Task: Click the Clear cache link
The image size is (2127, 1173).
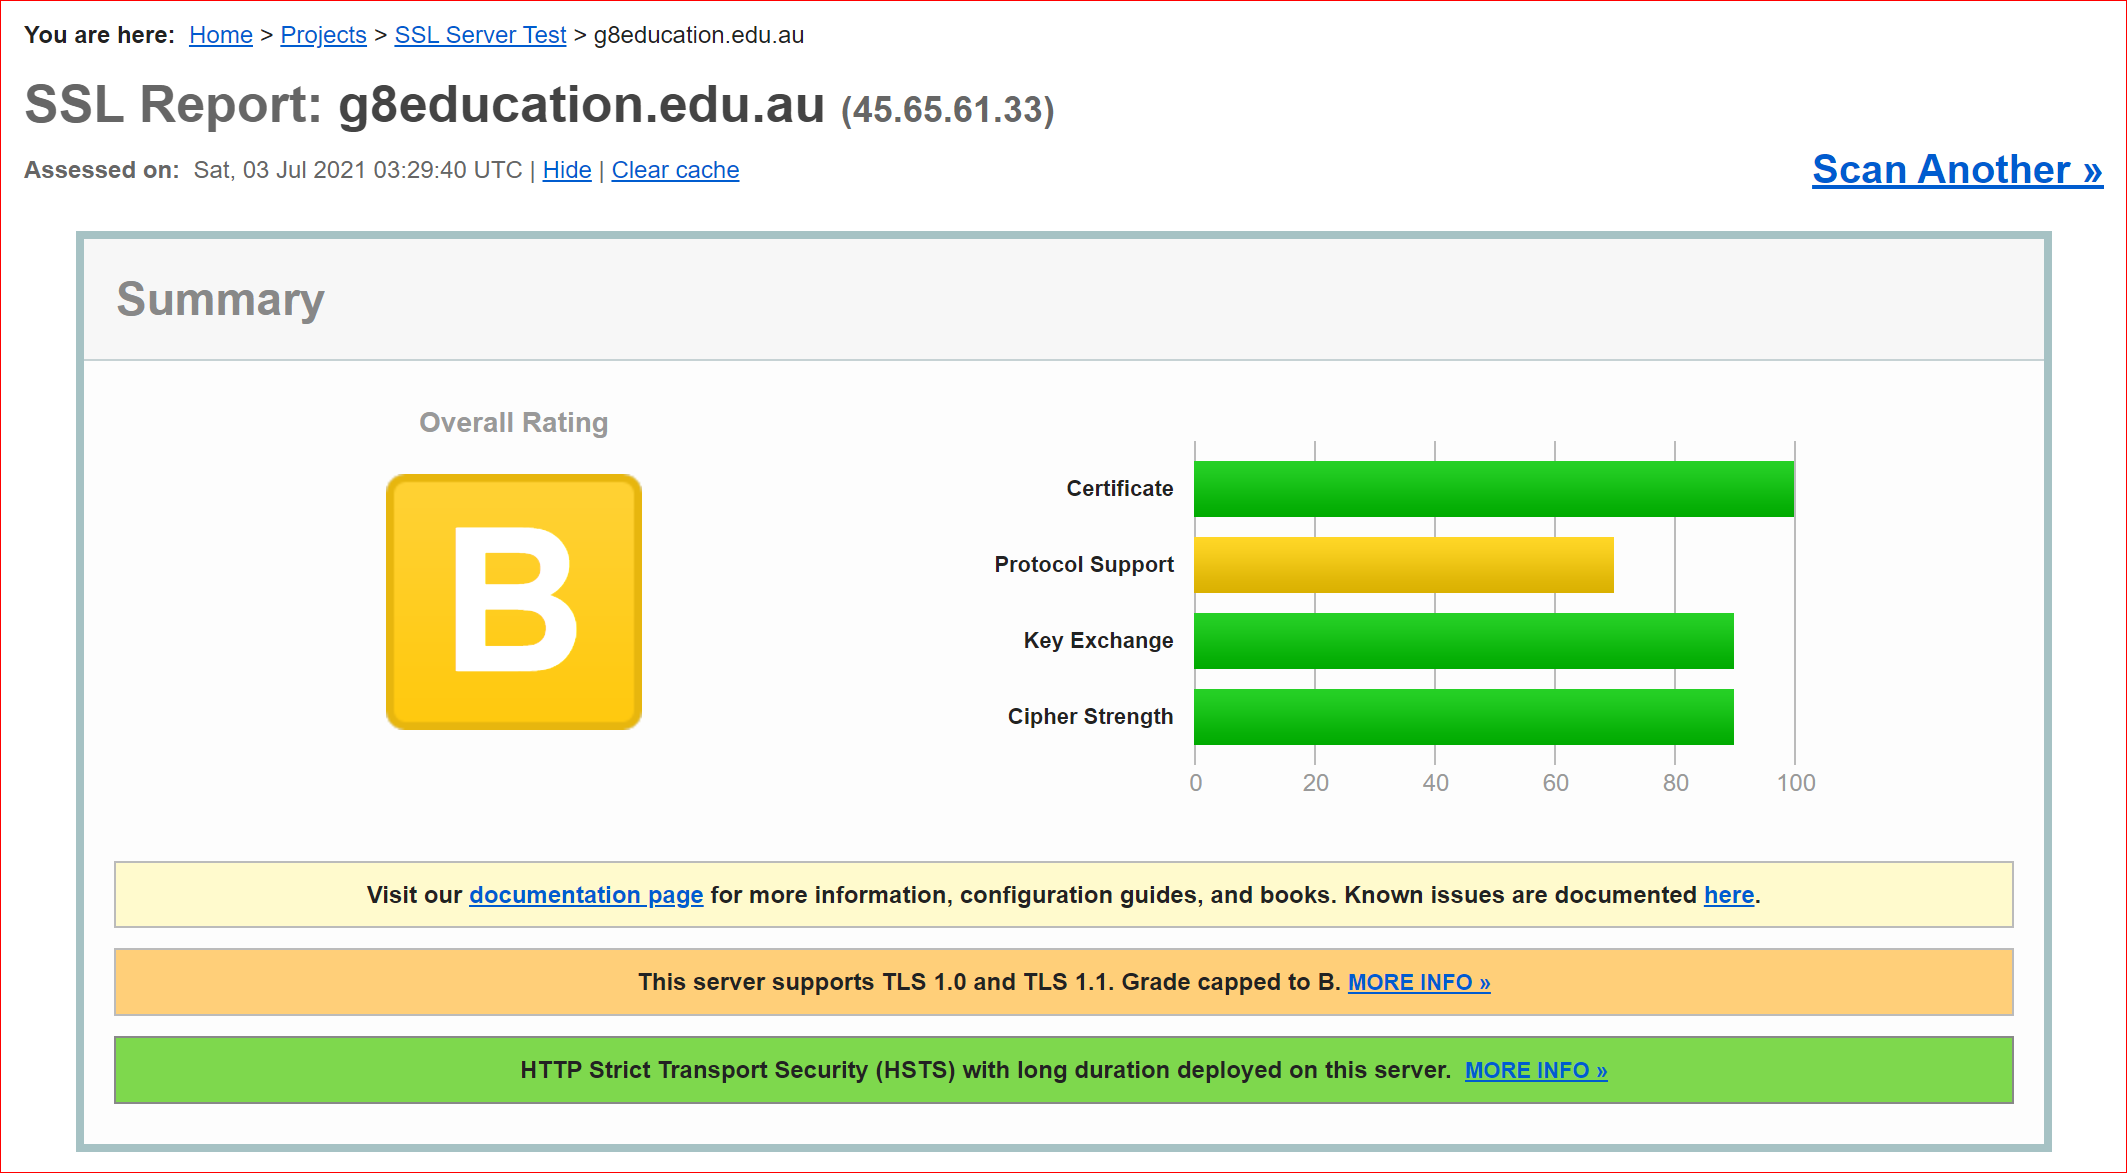Action: click(x=675, y=170)
